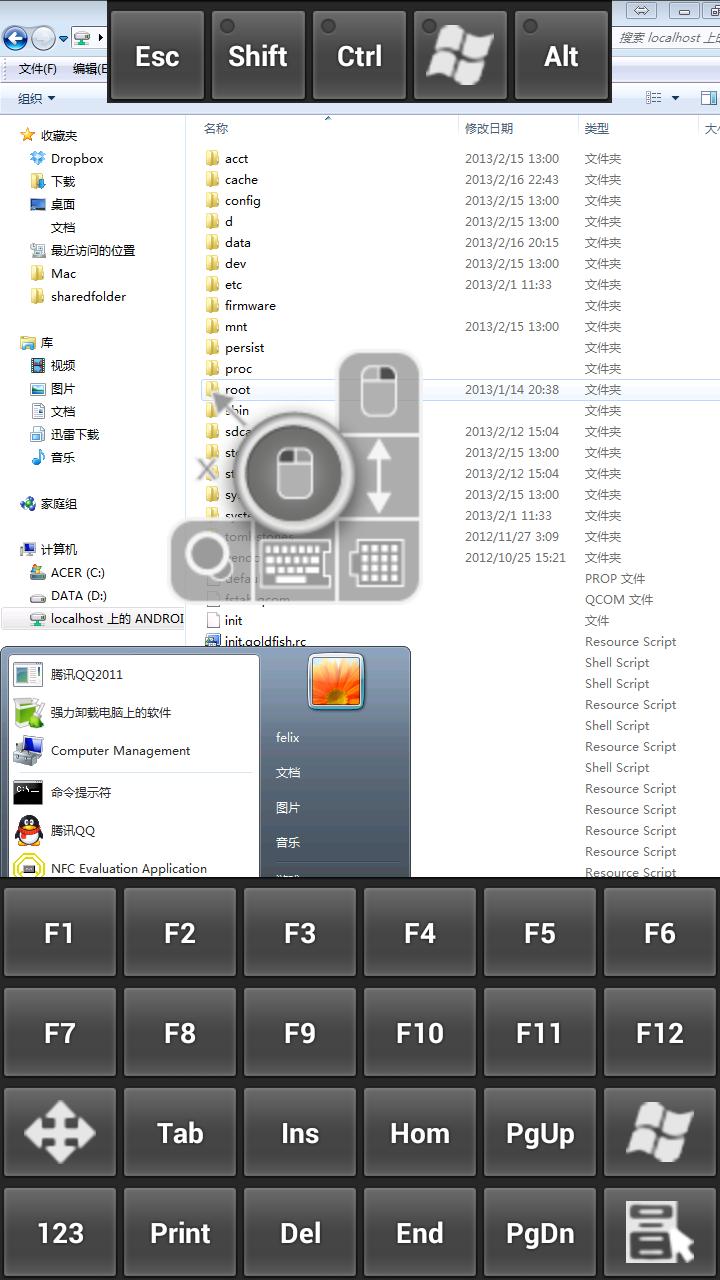Viewport: 720px width, 1280px height.
Task: Select the DATA (D:) drive
Action: coord(78,596)
